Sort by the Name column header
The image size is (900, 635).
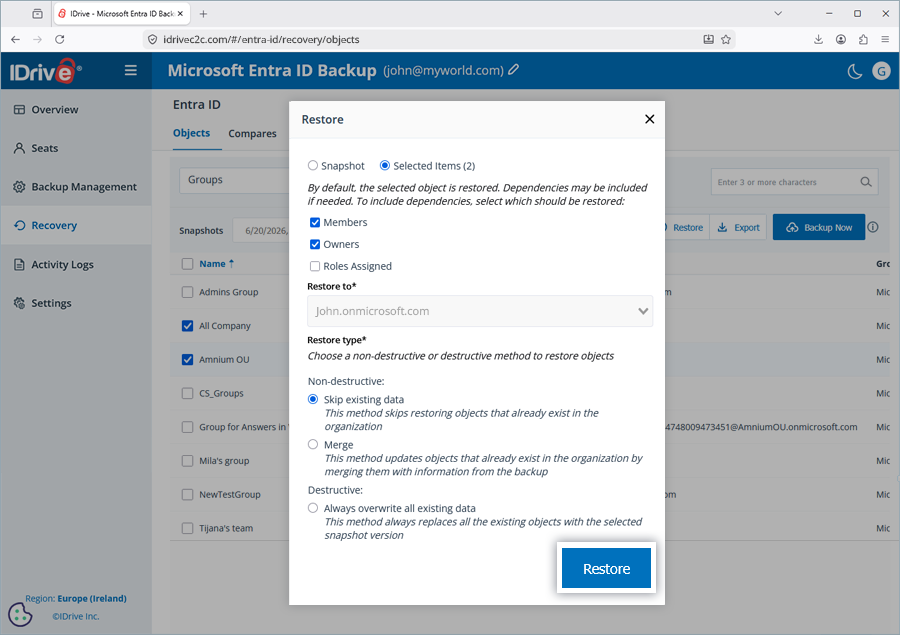tap(216, 264)
